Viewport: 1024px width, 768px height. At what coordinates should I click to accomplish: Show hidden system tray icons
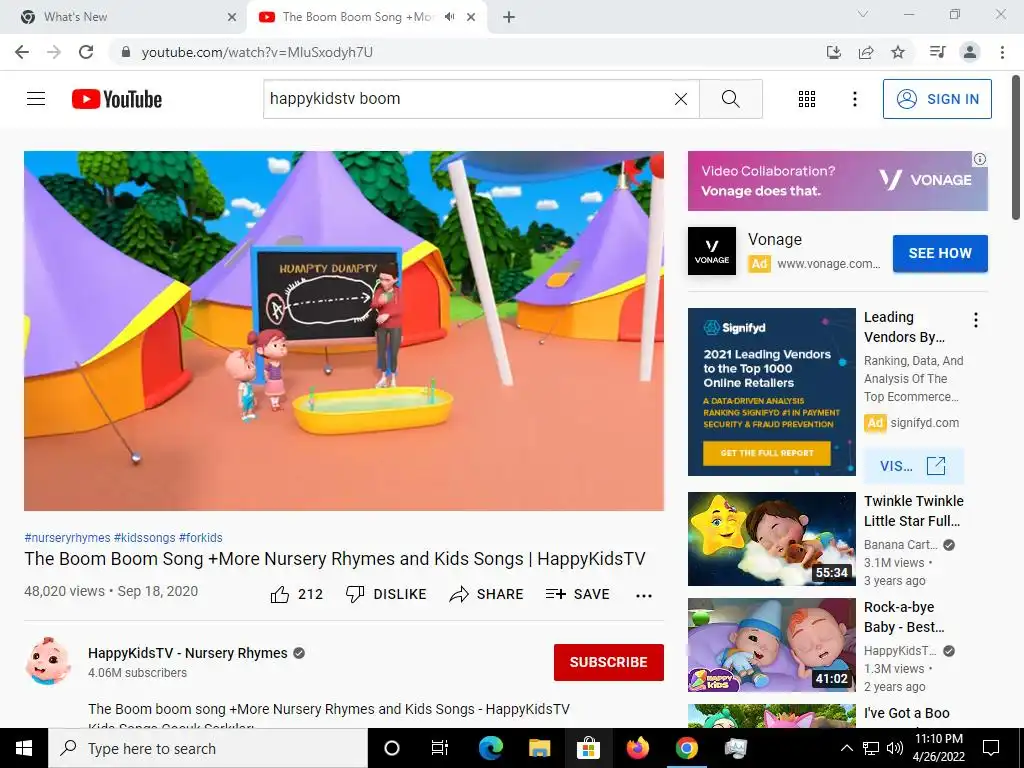point(846,748)
